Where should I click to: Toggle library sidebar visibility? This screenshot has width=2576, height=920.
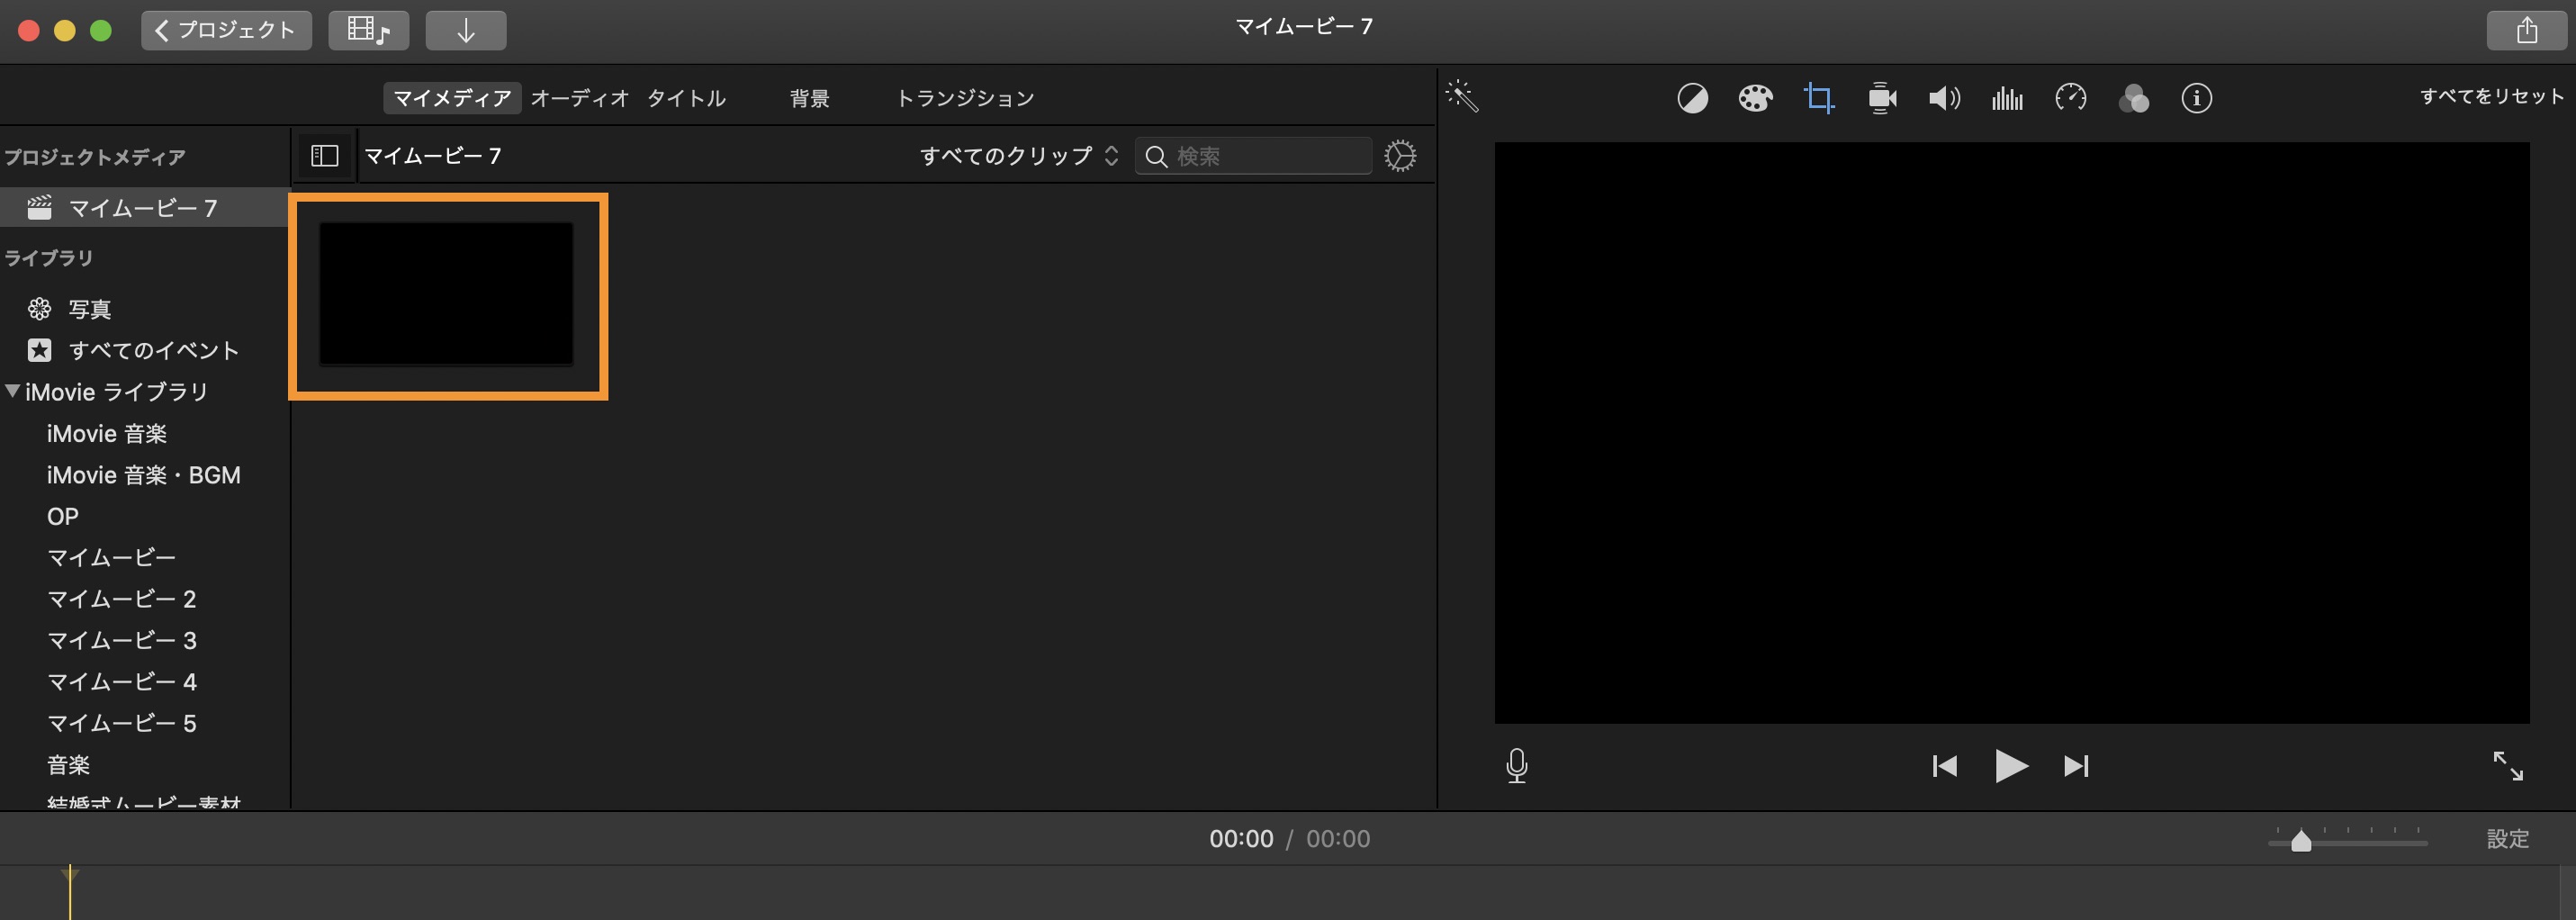pos(325,156)
